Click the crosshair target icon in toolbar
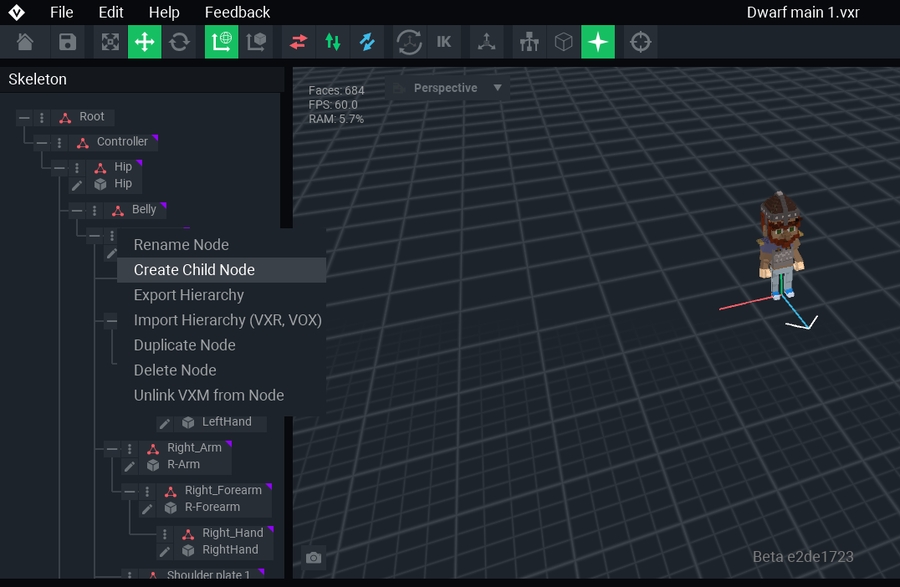Viewport: 900px width, 587px height. (x=641, y=42)
